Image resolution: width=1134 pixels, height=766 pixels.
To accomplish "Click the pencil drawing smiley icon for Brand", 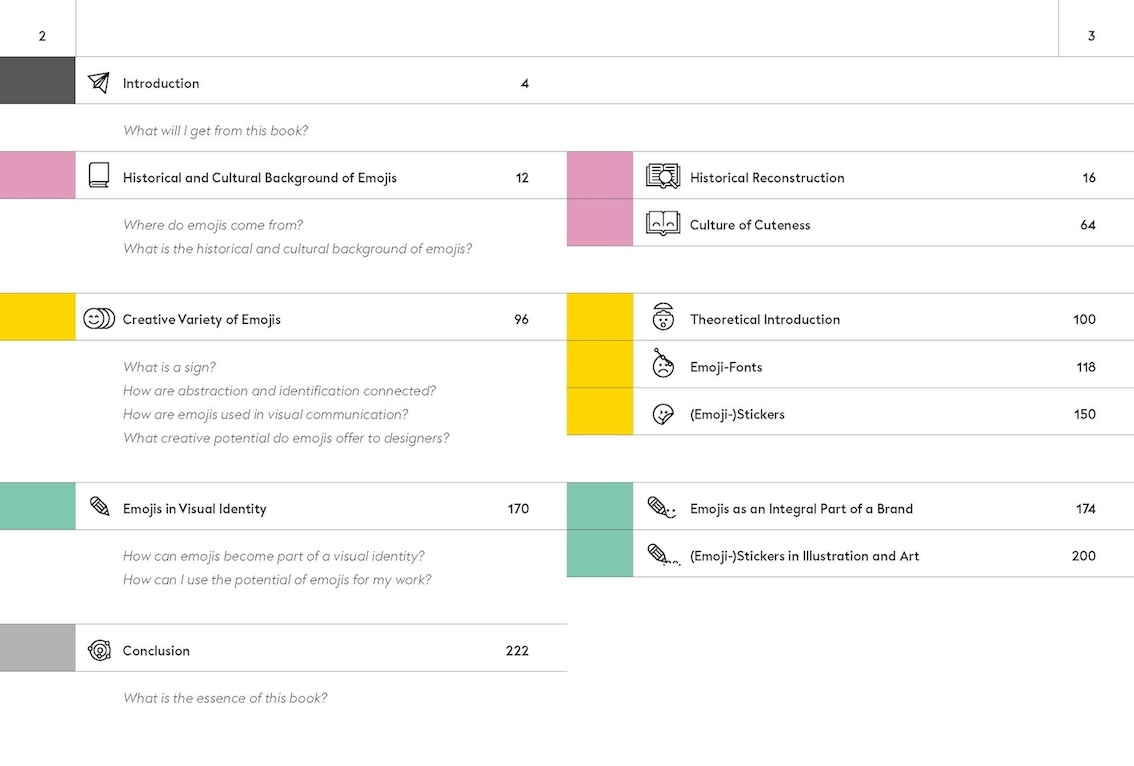I will coord(662,508).
